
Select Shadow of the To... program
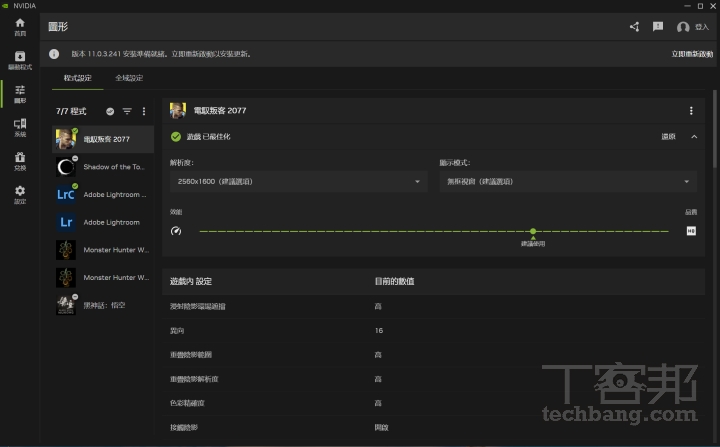103,167
